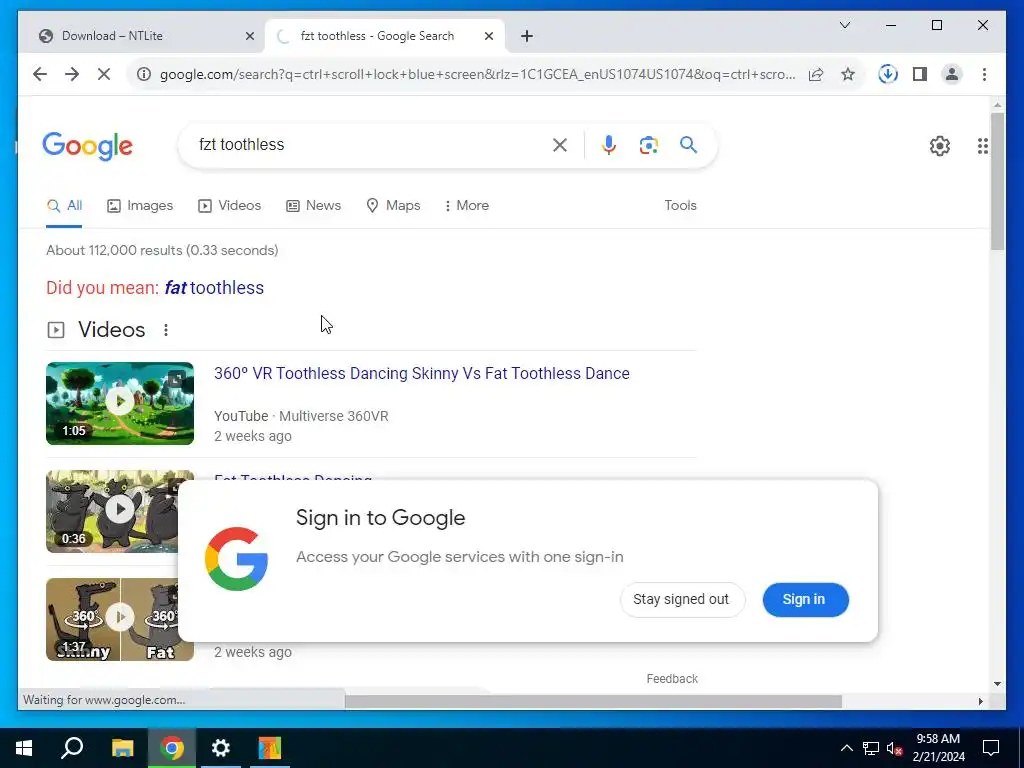Screen dimensions: 1024x768
Task: Stop loading the current page
Action: (104, 74)
